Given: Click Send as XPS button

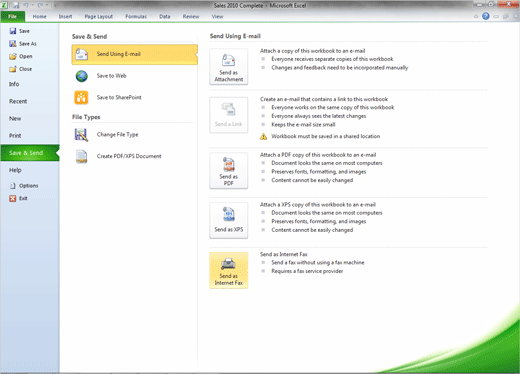Looking at the screenshot, I should [229, 220].
